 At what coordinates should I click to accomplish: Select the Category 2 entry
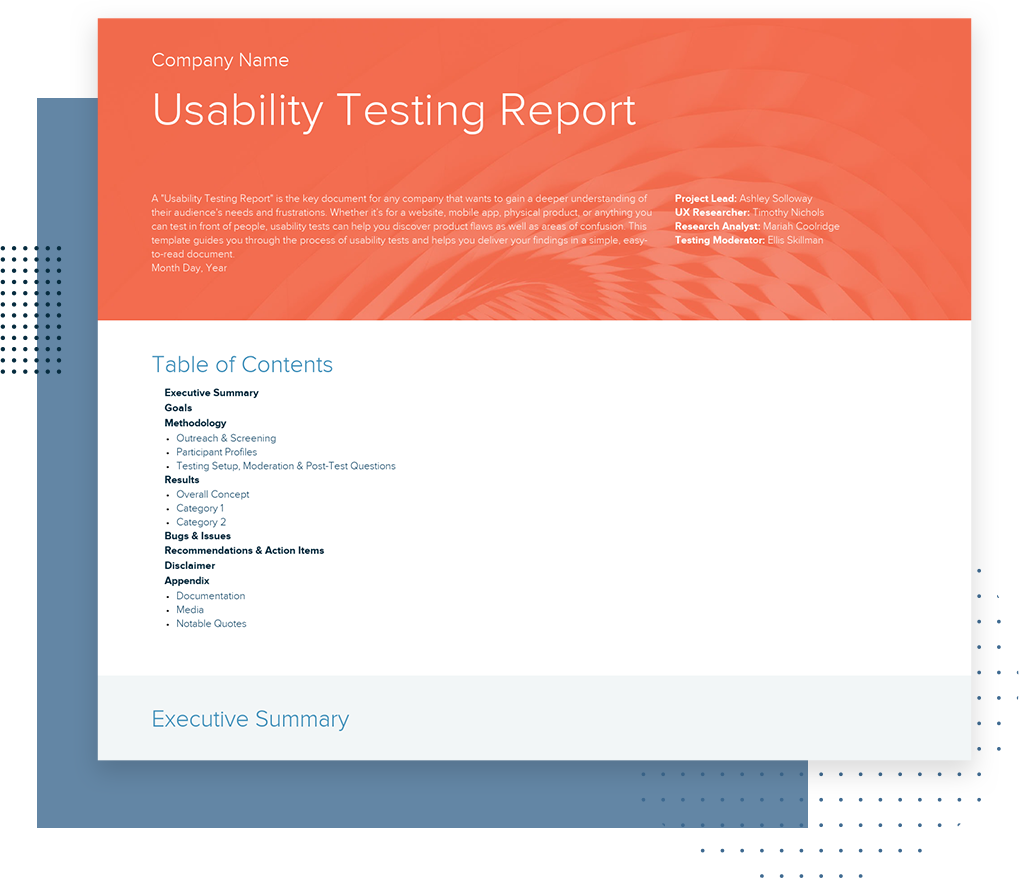point(200,522)
